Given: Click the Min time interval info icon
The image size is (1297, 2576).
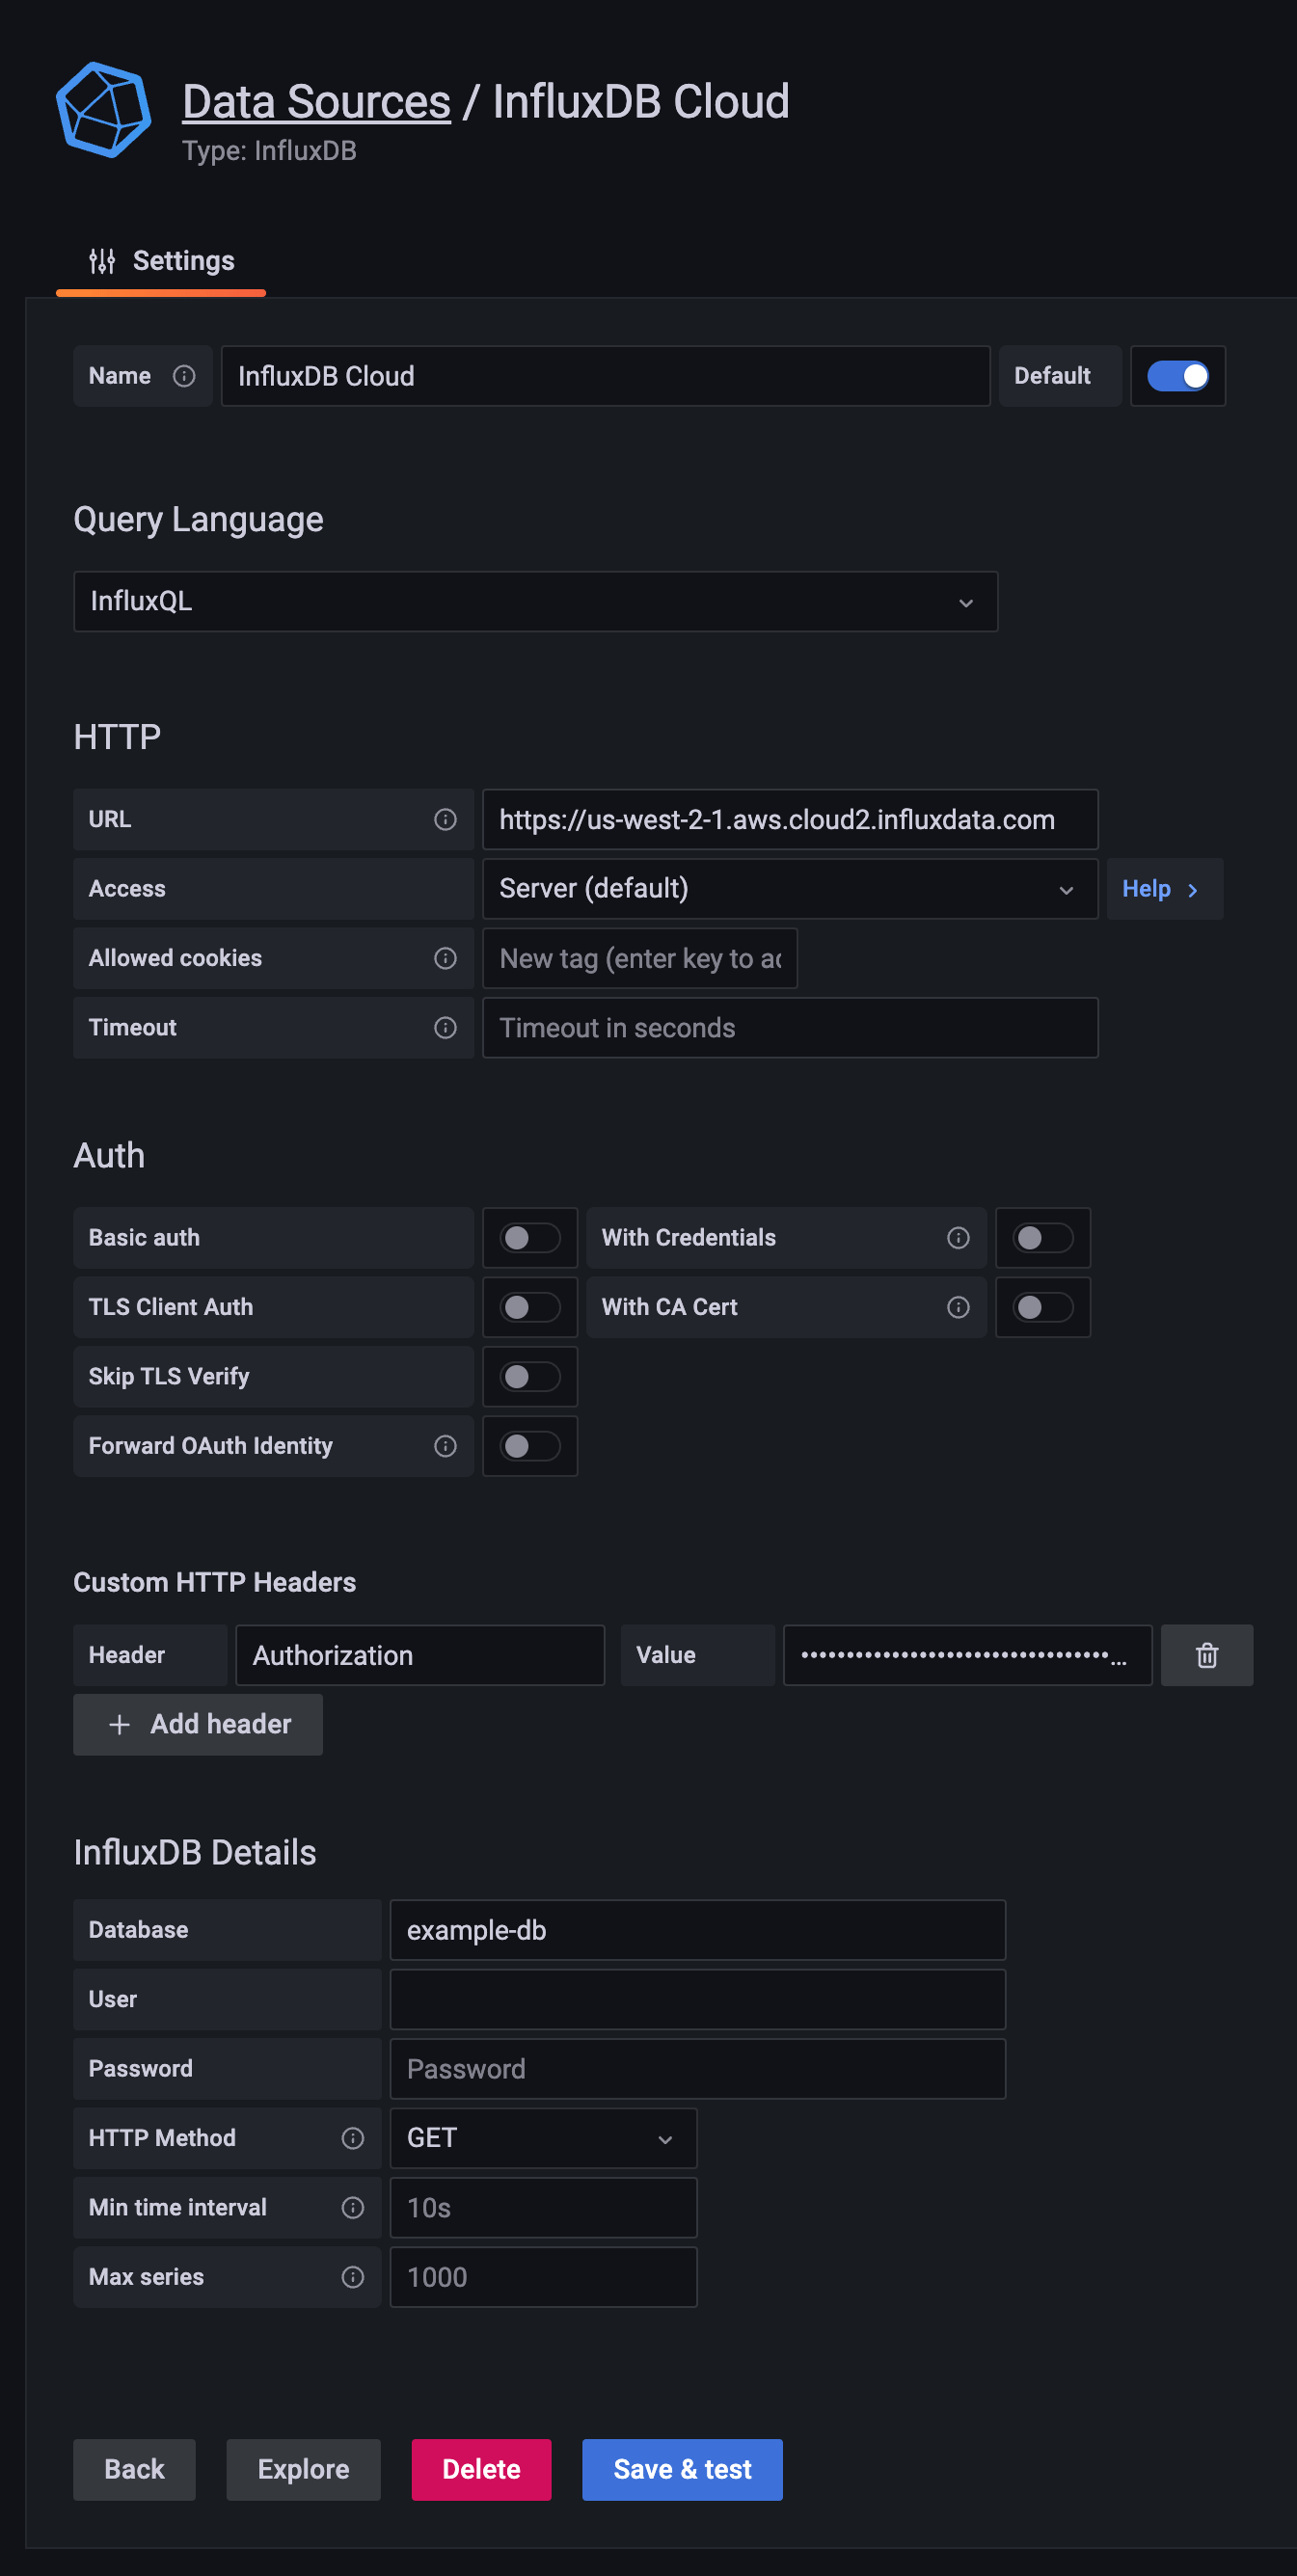Looking at the screenshot, I should click(353, 2208).
